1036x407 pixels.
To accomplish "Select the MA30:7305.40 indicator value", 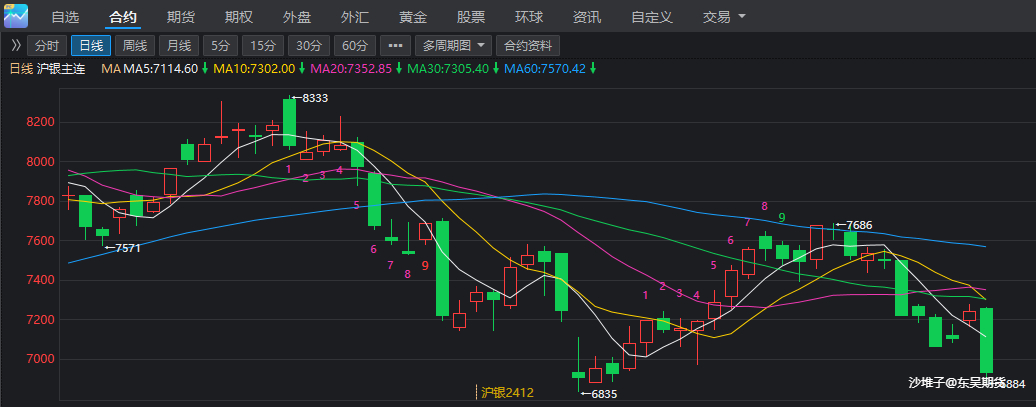I will (449, 69).
